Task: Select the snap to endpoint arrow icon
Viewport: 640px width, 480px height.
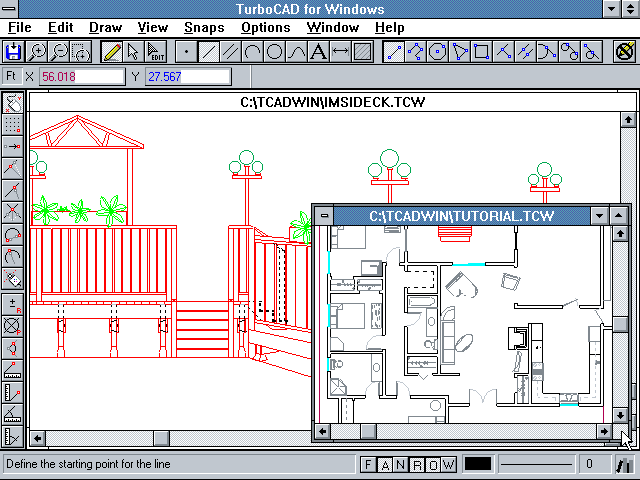Action: coord(13,147)
